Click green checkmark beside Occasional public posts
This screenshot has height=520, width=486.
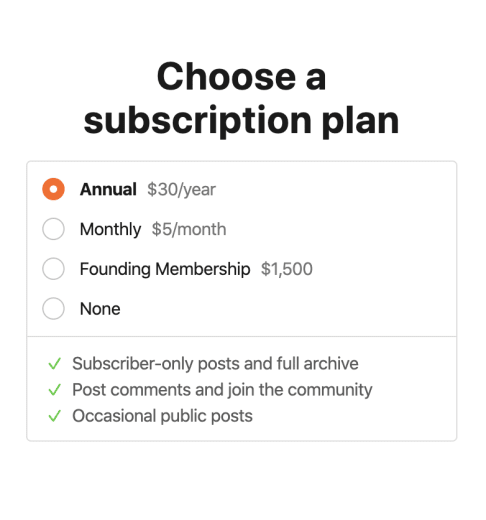54,416
